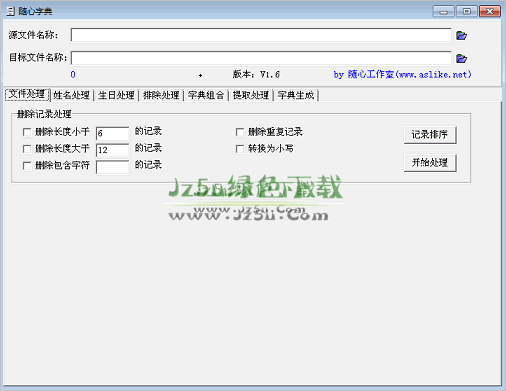
Task: Click browse folder icon for 目标文件名称
Action: coord(461,58)
